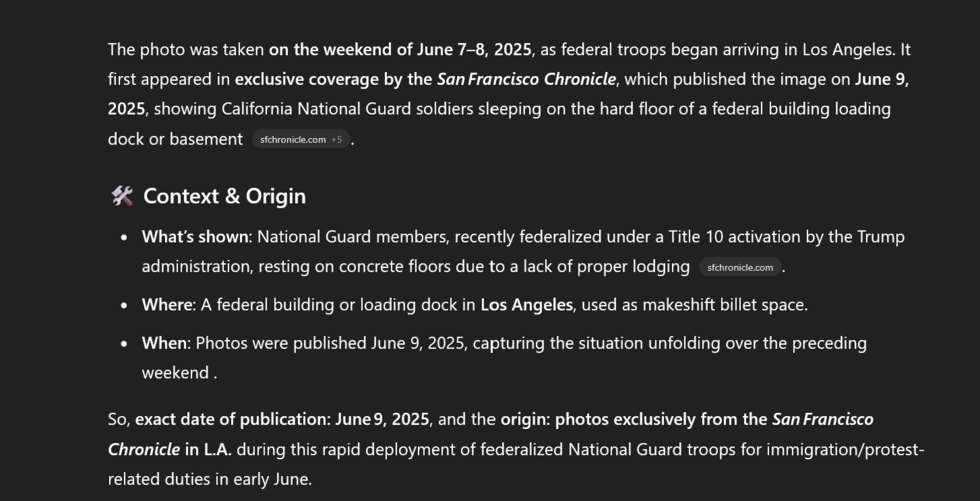Click the bold 'When' bullet label

(x=164, y=343)
